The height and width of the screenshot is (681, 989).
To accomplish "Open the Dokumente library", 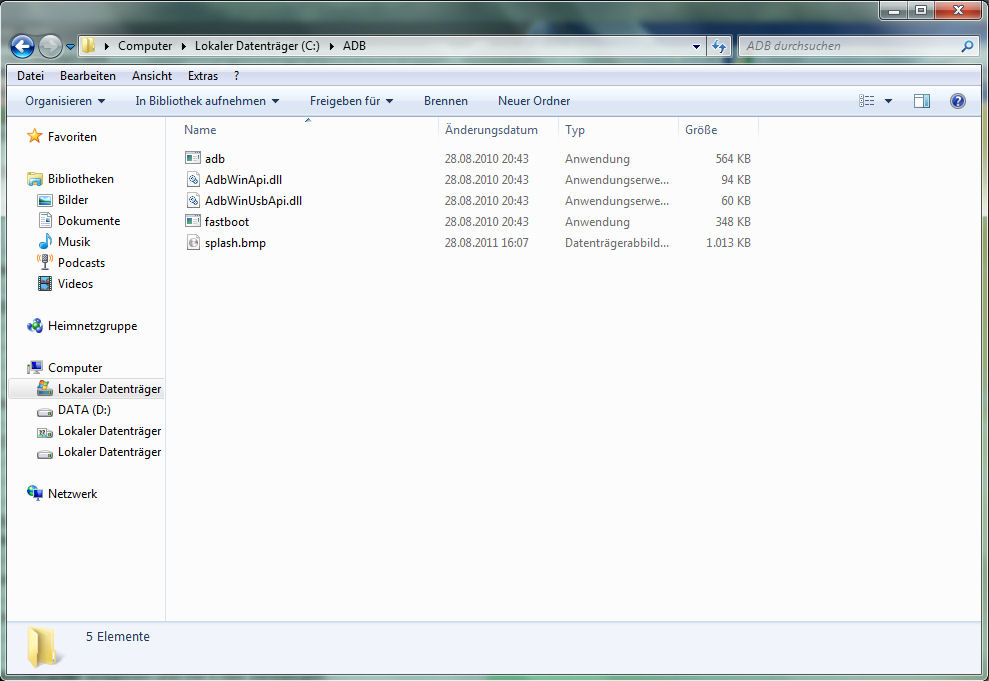I will 89,221.
